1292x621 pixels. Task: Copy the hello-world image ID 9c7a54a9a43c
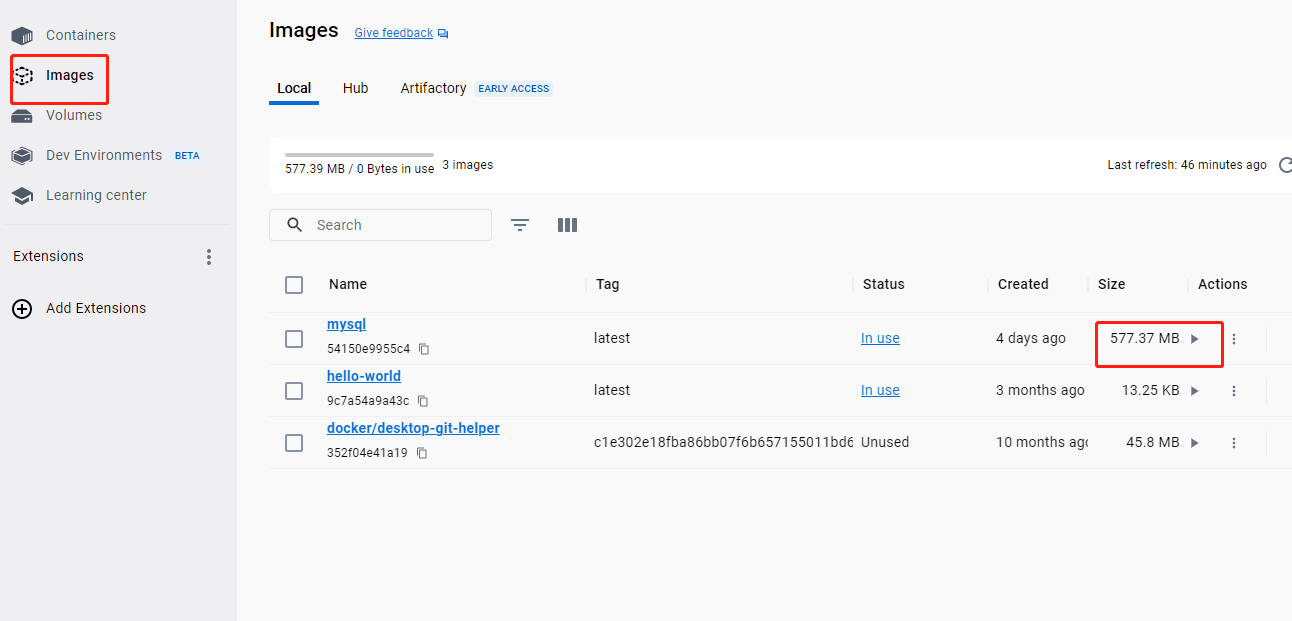click(423, 402)
